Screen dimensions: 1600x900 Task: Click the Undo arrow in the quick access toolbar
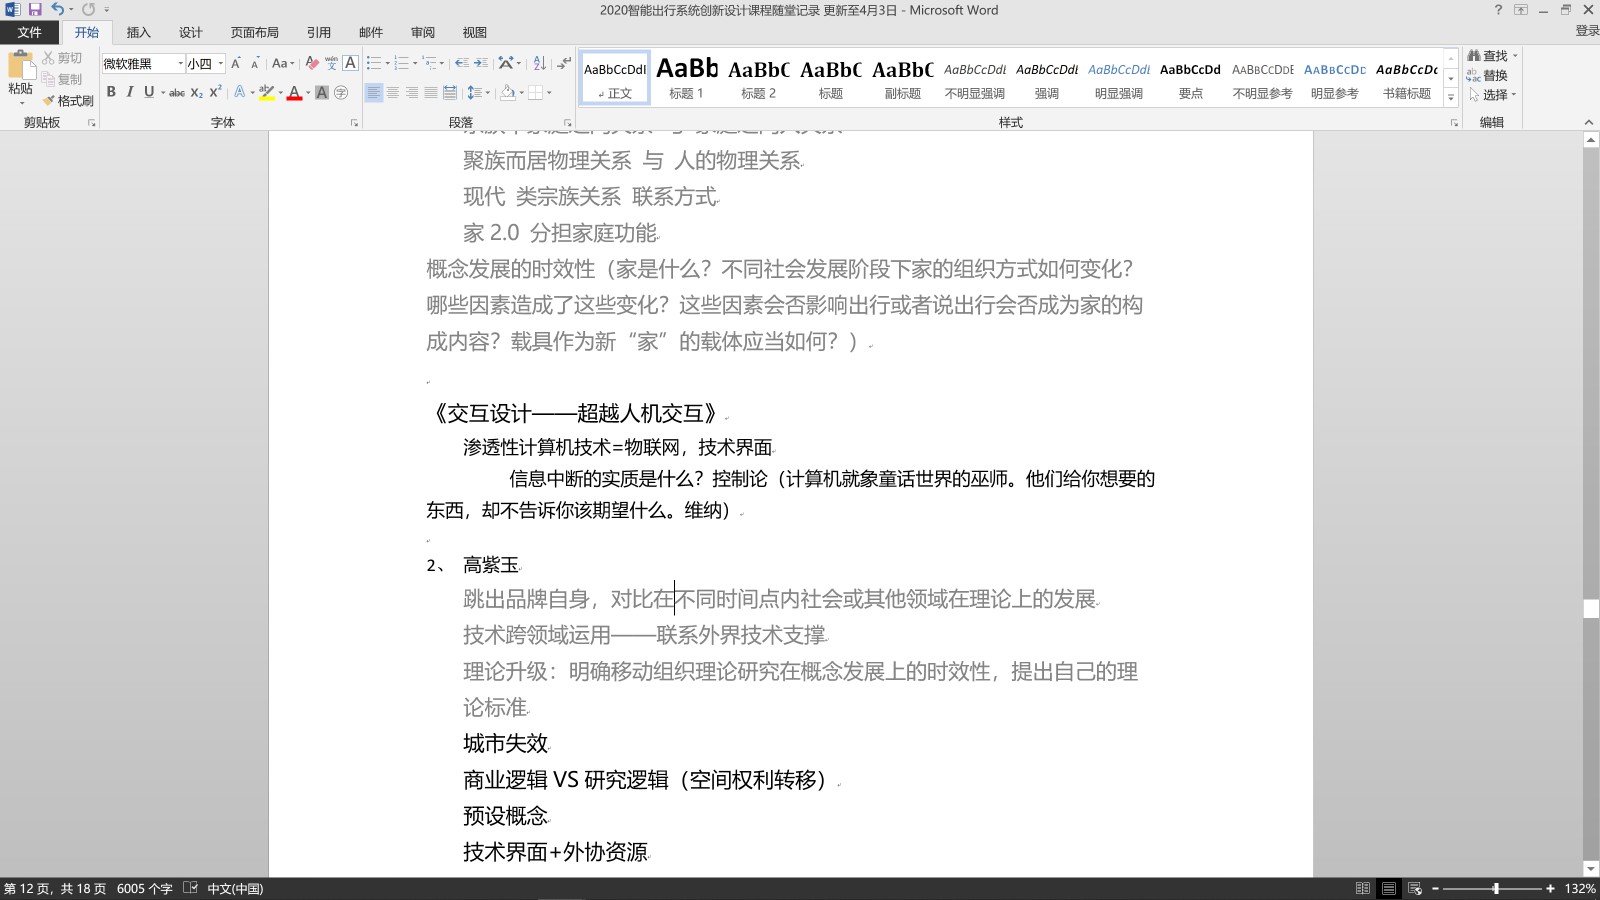pos(57,10)
